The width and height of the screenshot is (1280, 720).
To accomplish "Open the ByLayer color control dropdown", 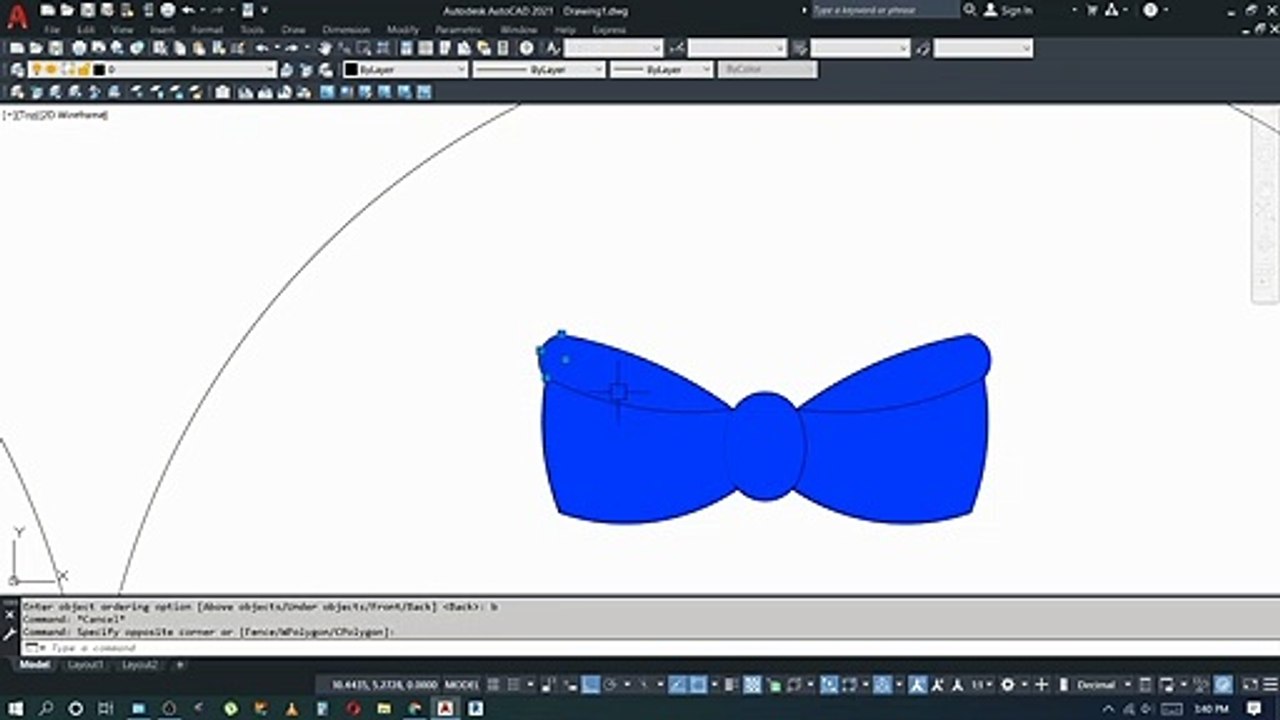I will click(460, 70).
